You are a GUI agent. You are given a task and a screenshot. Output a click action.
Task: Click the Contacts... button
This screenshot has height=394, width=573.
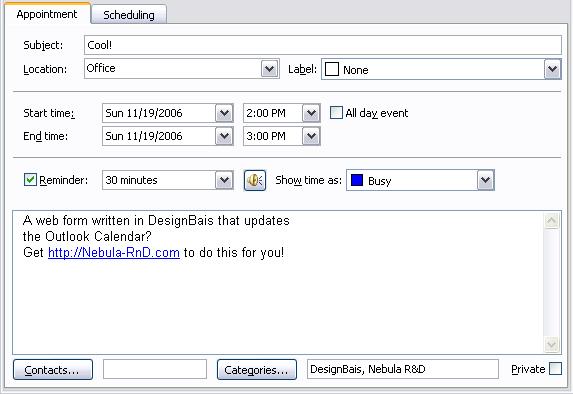coord(53,370)
